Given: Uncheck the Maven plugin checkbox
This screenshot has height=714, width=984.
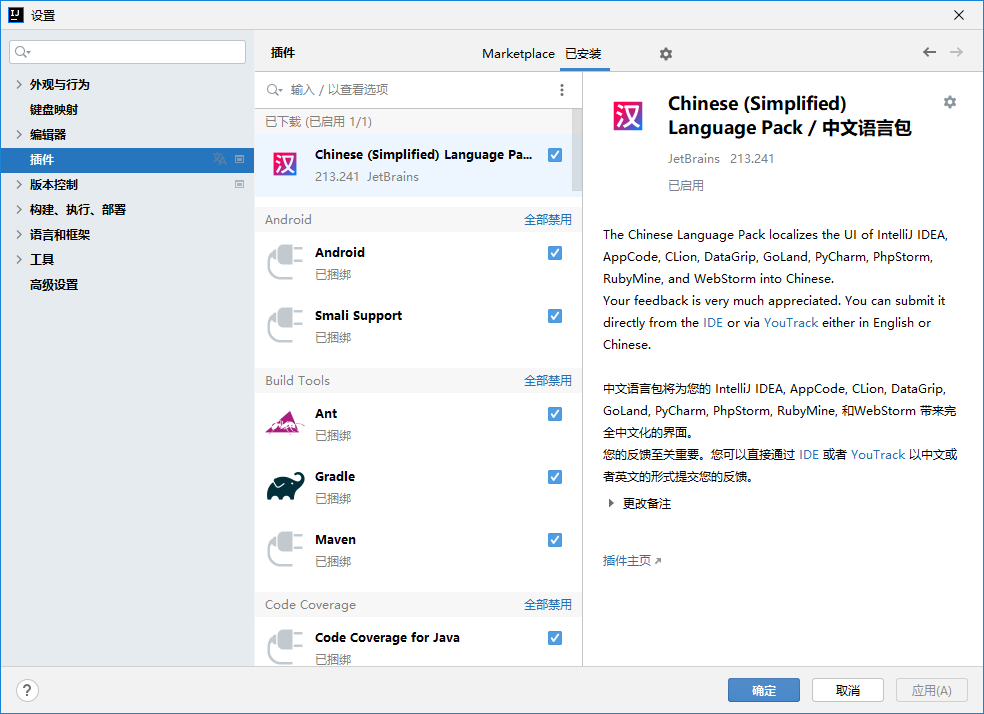Looking at the screenshot, I should point(554,540).
